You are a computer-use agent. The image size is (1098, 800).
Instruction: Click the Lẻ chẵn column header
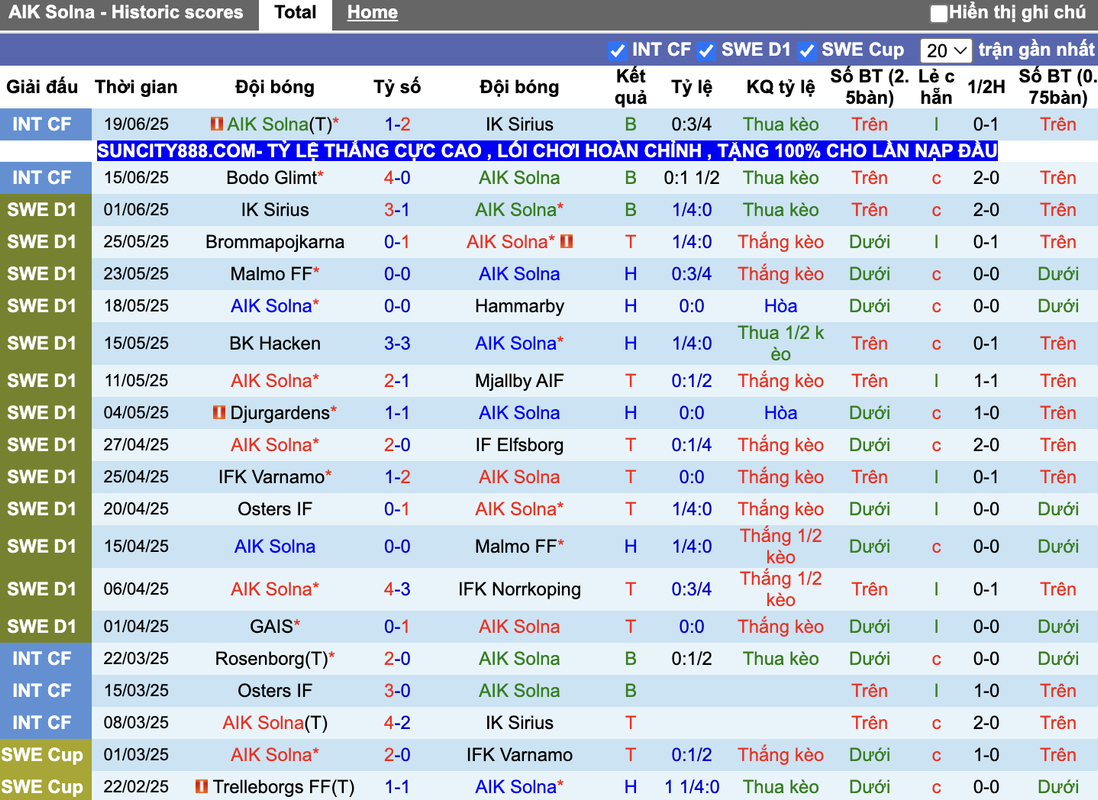pos(936,87)
